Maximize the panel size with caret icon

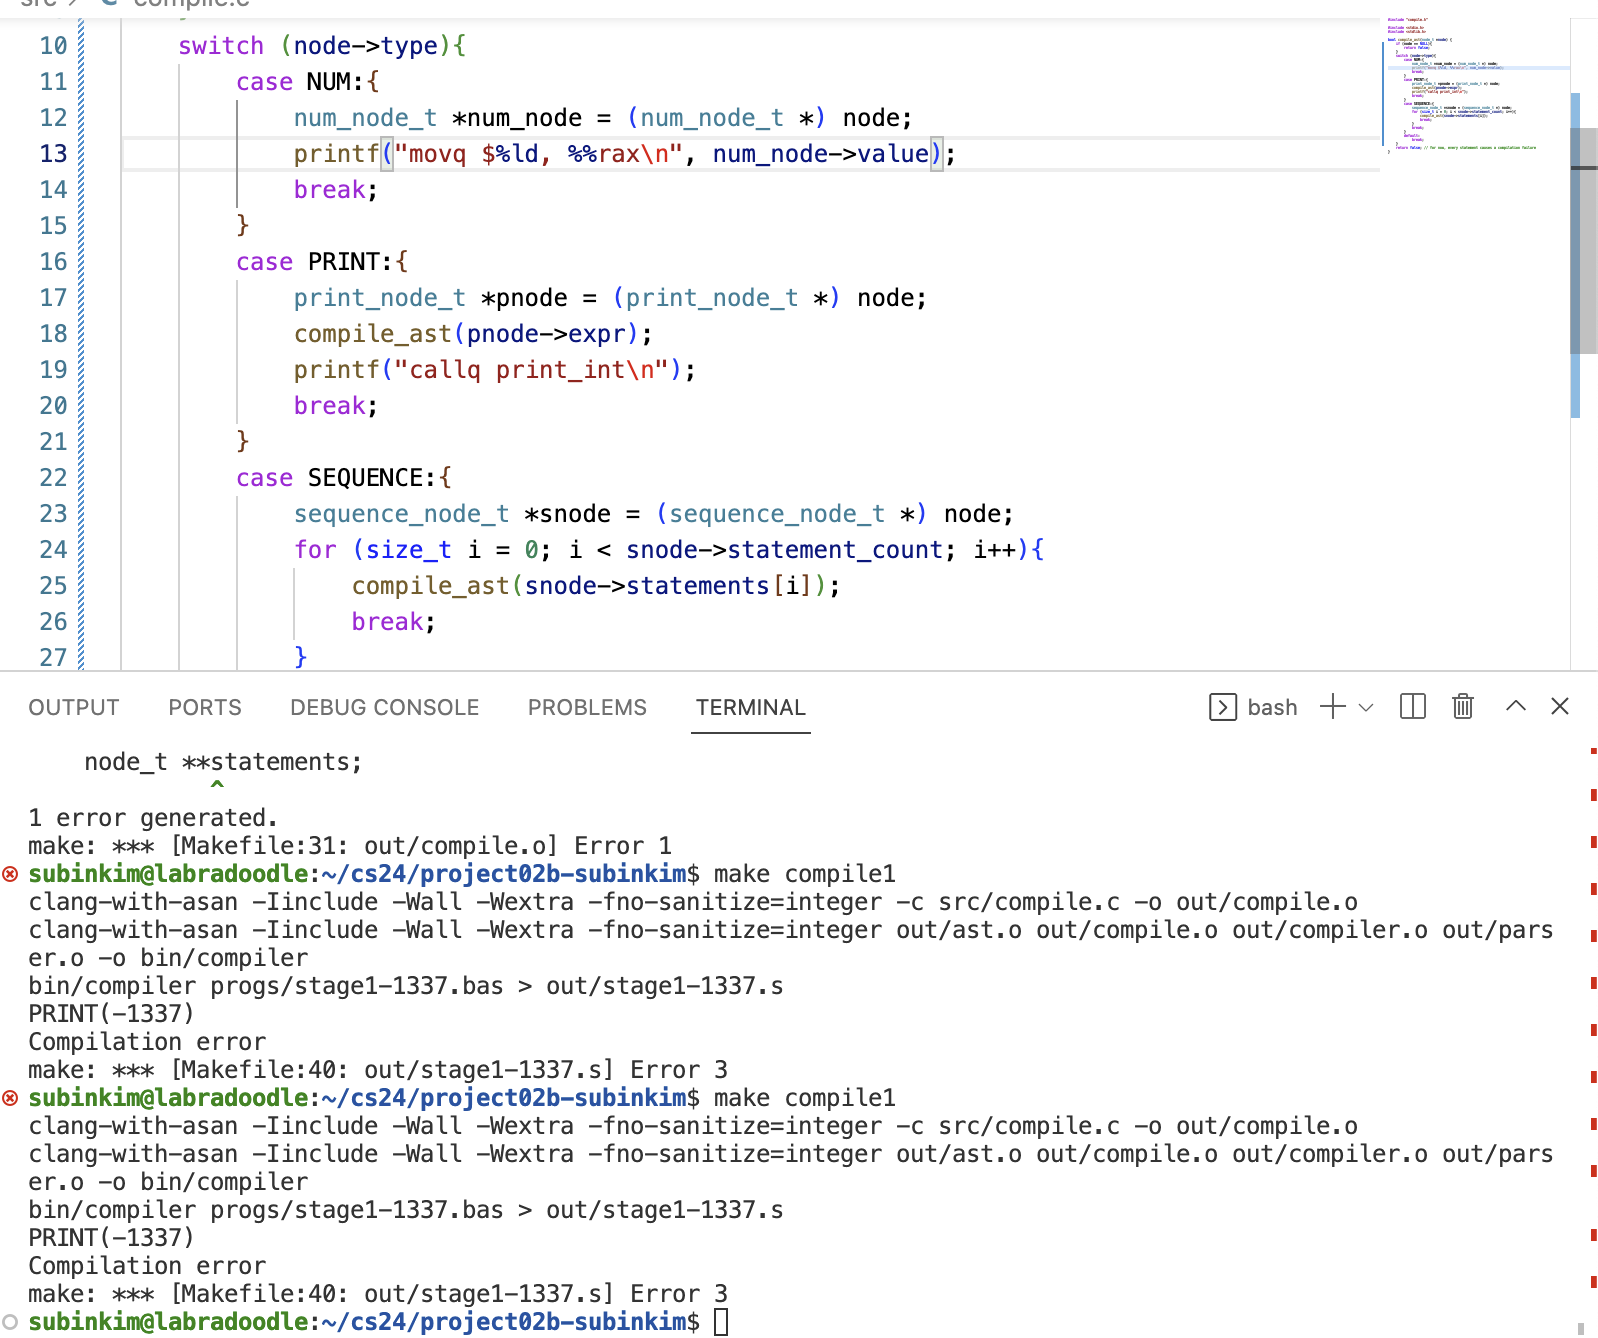pyautogui.click(x=1516, y=706)
